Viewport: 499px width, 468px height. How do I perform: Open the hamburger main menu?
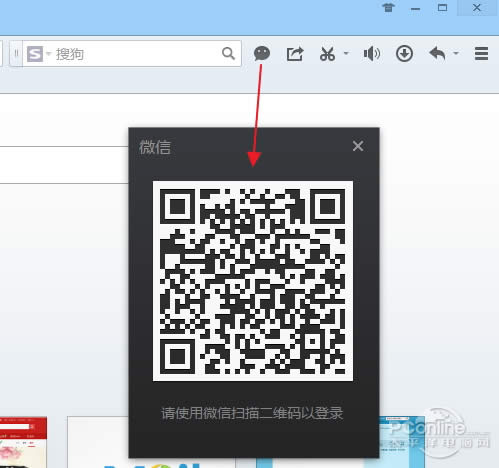click(481, 54)
